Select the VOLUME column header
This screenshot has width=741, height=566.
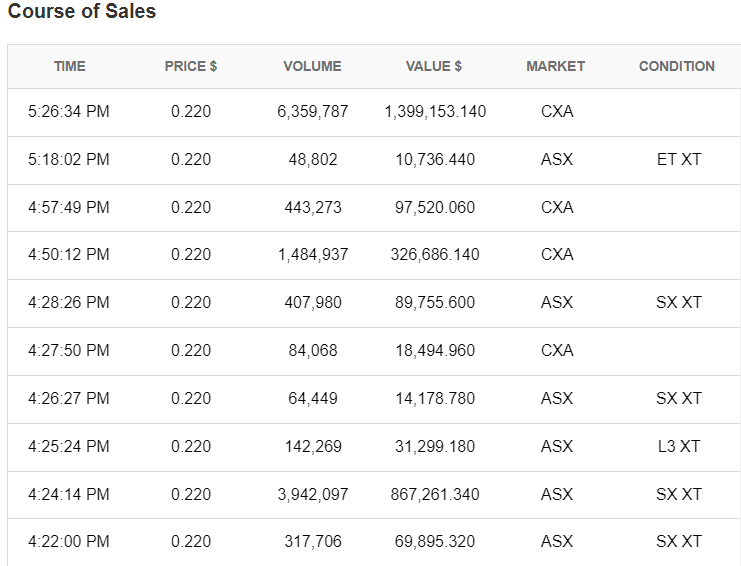[x=312, y=66]
